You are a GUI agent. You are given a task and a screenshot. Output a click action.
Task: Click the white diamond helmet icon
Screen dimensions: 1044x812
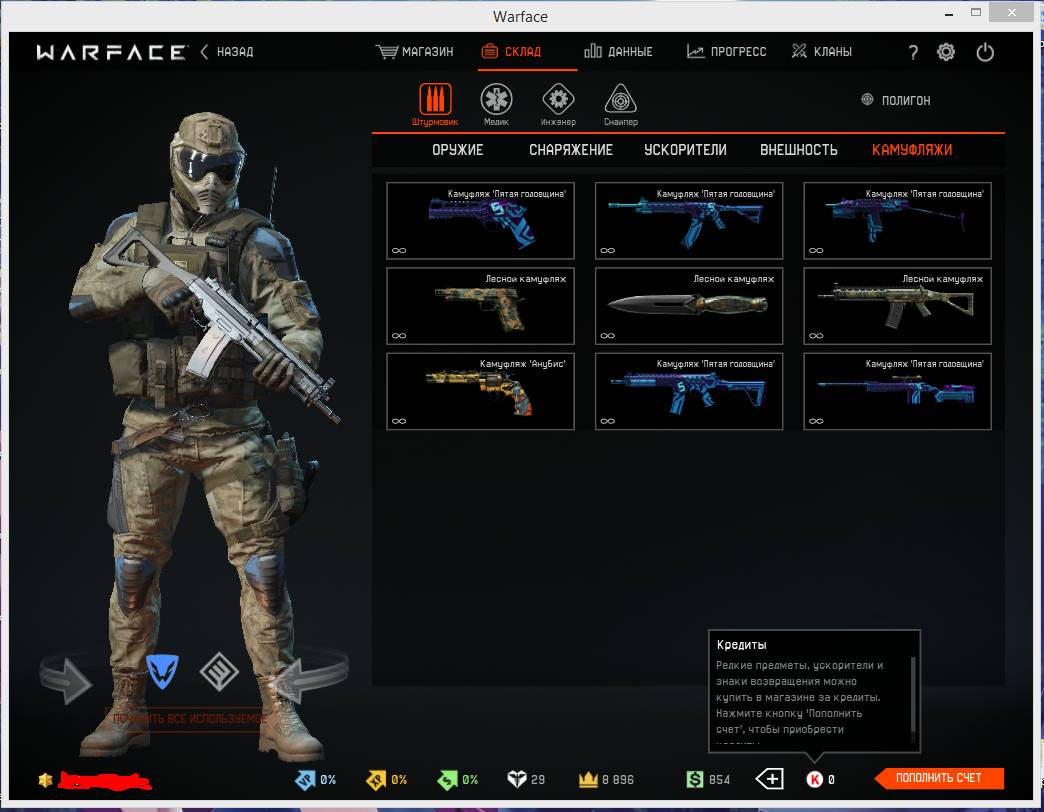517,779
